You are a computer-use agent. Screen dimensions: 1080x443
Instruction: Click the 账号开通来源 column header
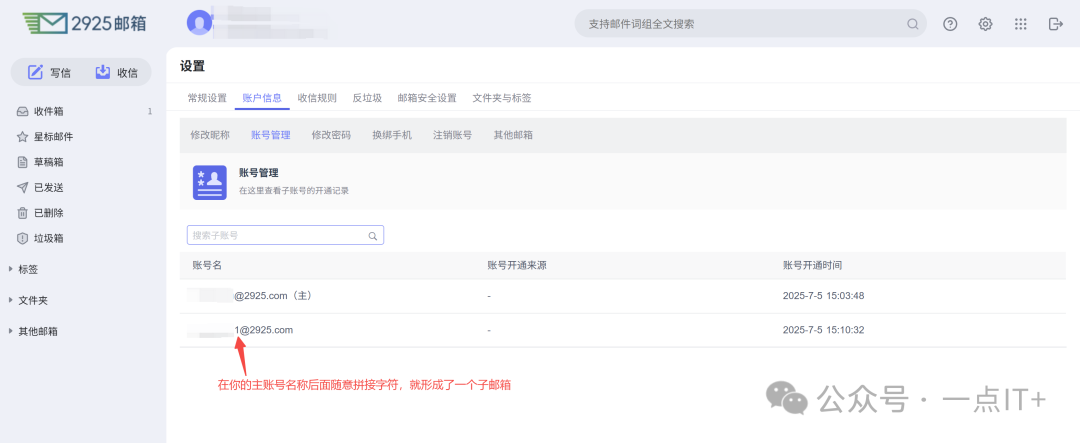pyautogui.click(x=517, y=265)
